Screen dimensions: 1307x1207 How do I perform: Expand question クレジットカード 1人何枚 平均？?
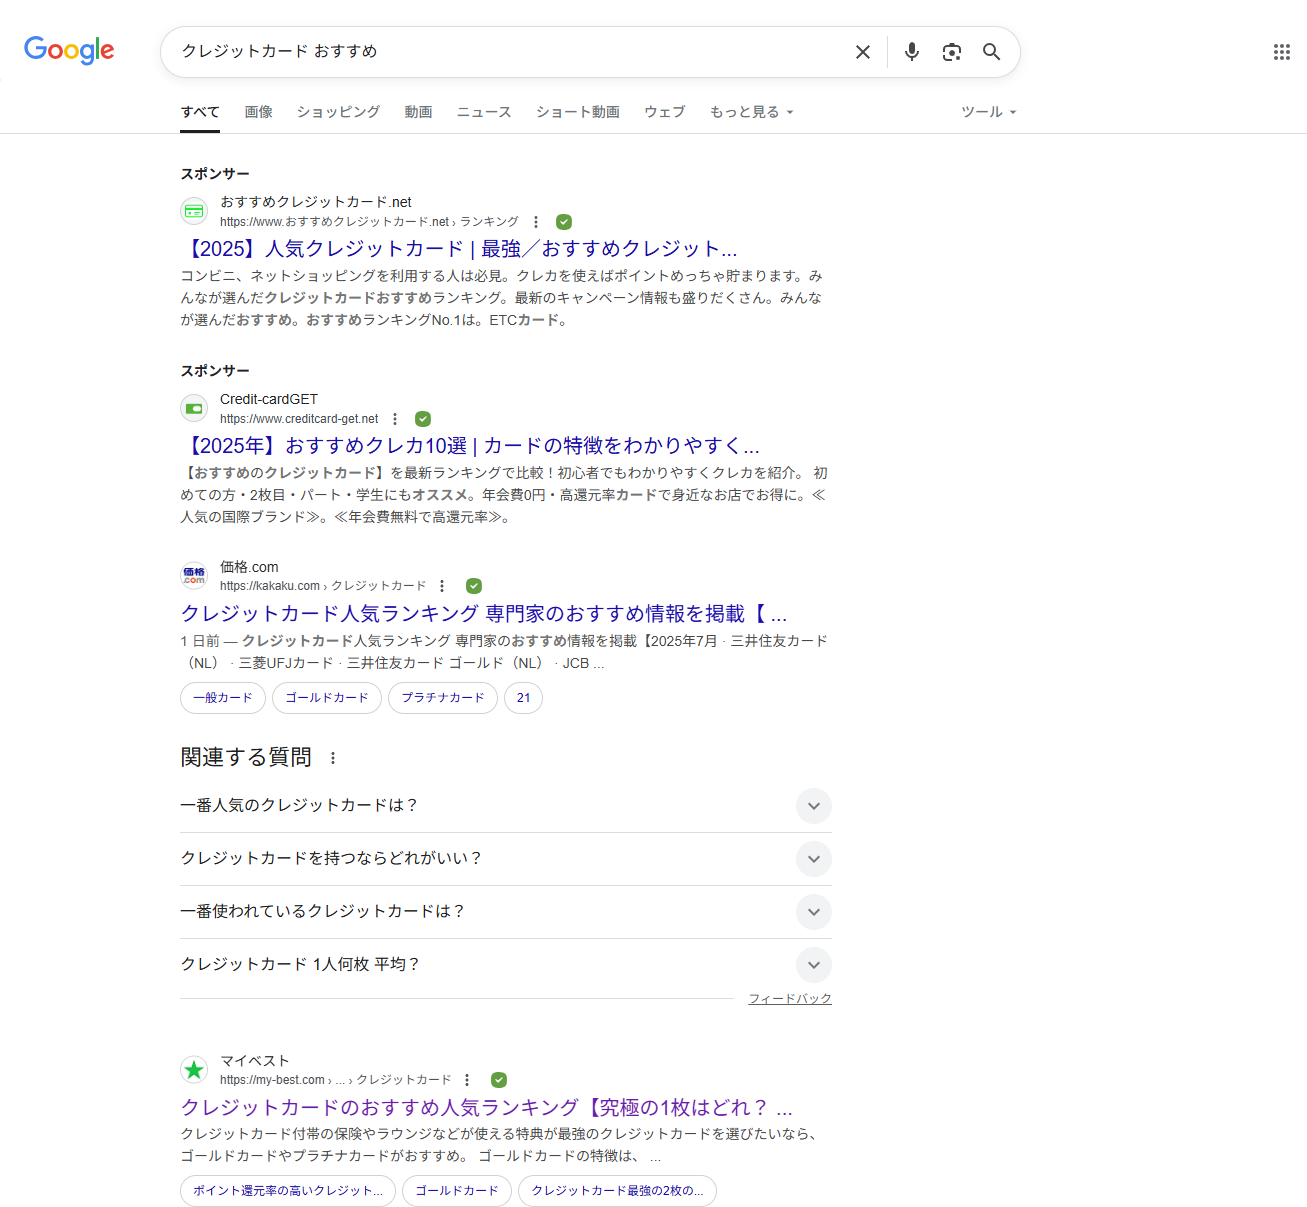tap(506, 965)
